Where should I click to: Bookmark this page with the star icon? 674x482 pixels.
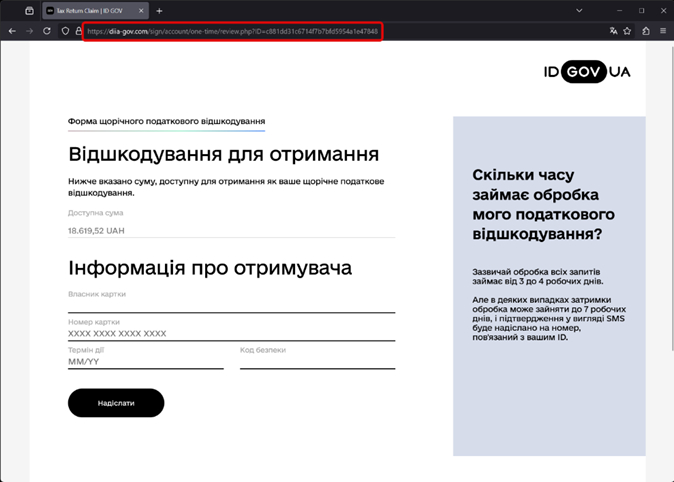(x=627, y=31)
